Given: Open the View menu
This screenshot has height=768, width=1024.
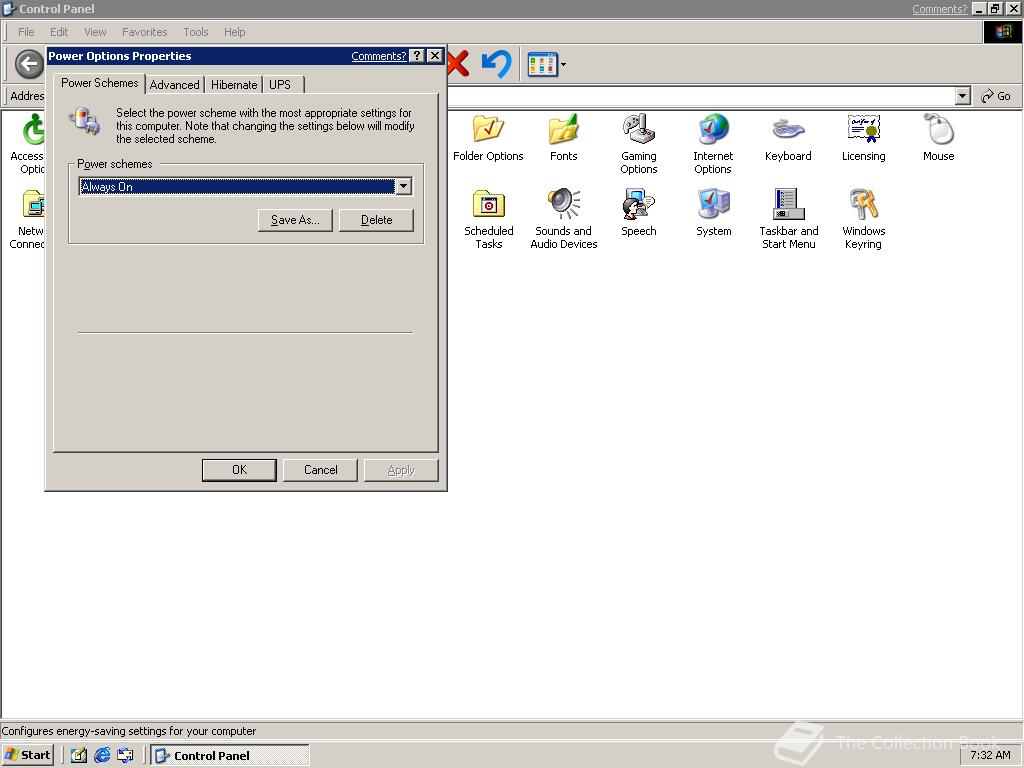Looking at the screenshot, I should click(x=95, y=32).
